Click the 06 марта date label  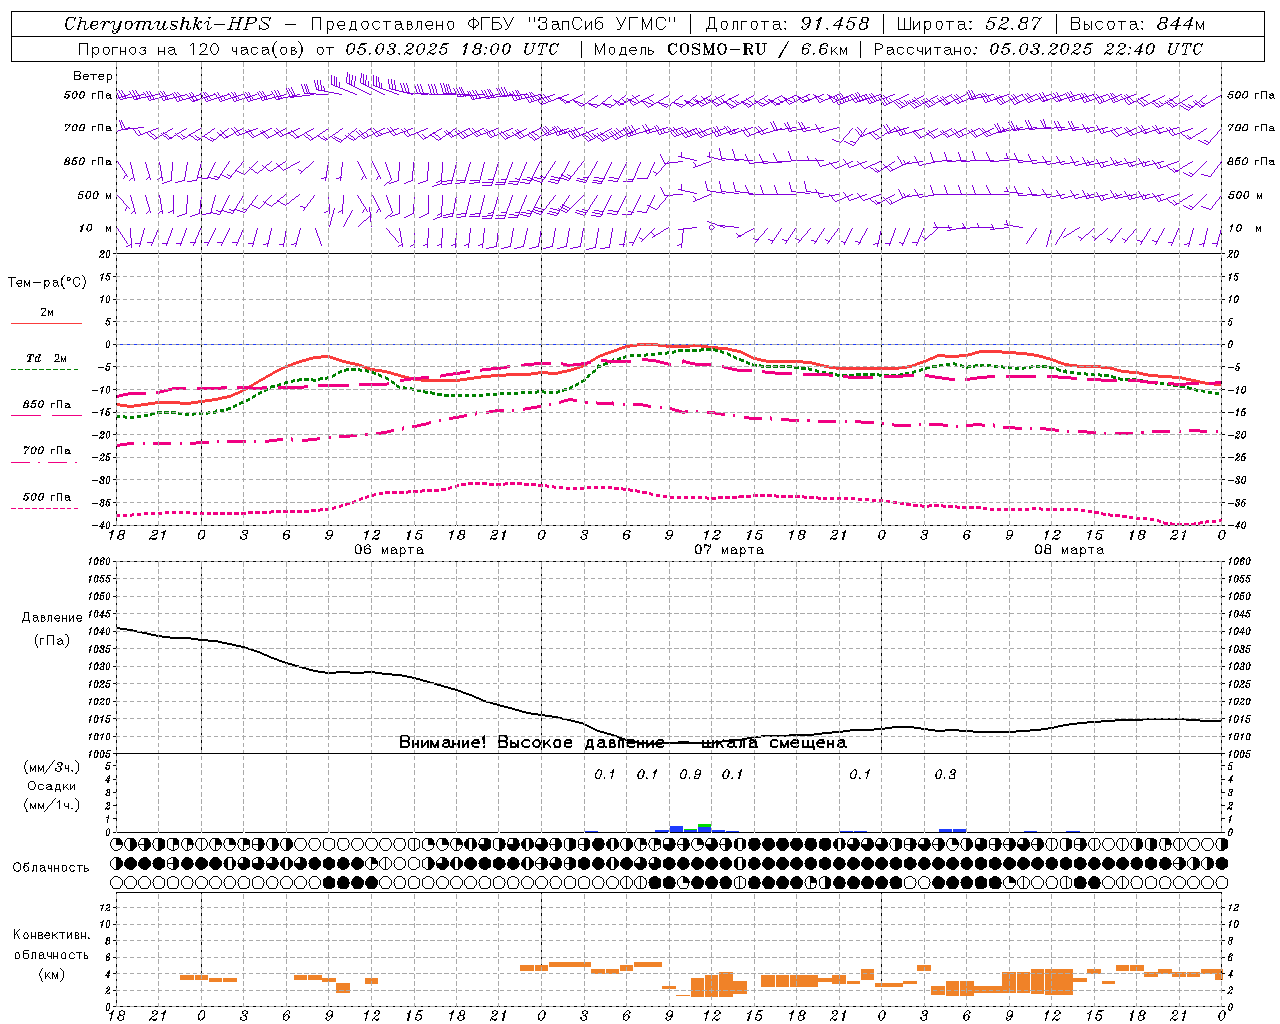(x=389, y=550)
